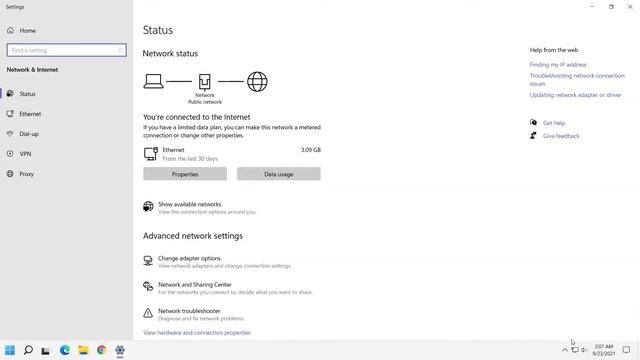
Task: Open the Windows Start menu
Action: click(x=10, y=350)
